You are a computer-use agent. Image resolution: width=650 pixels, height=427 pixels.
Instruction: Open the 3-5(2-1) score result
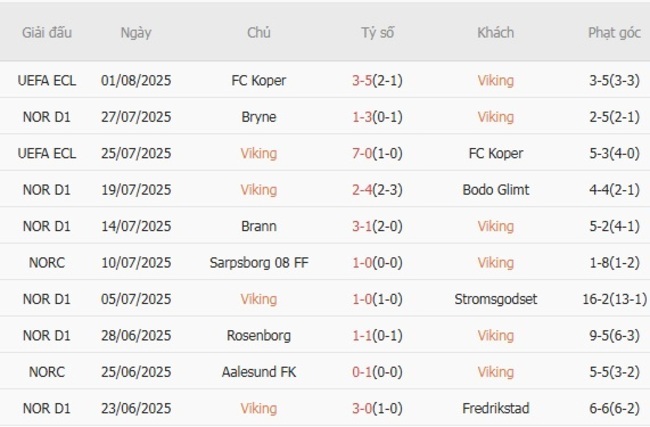(377, 81)
